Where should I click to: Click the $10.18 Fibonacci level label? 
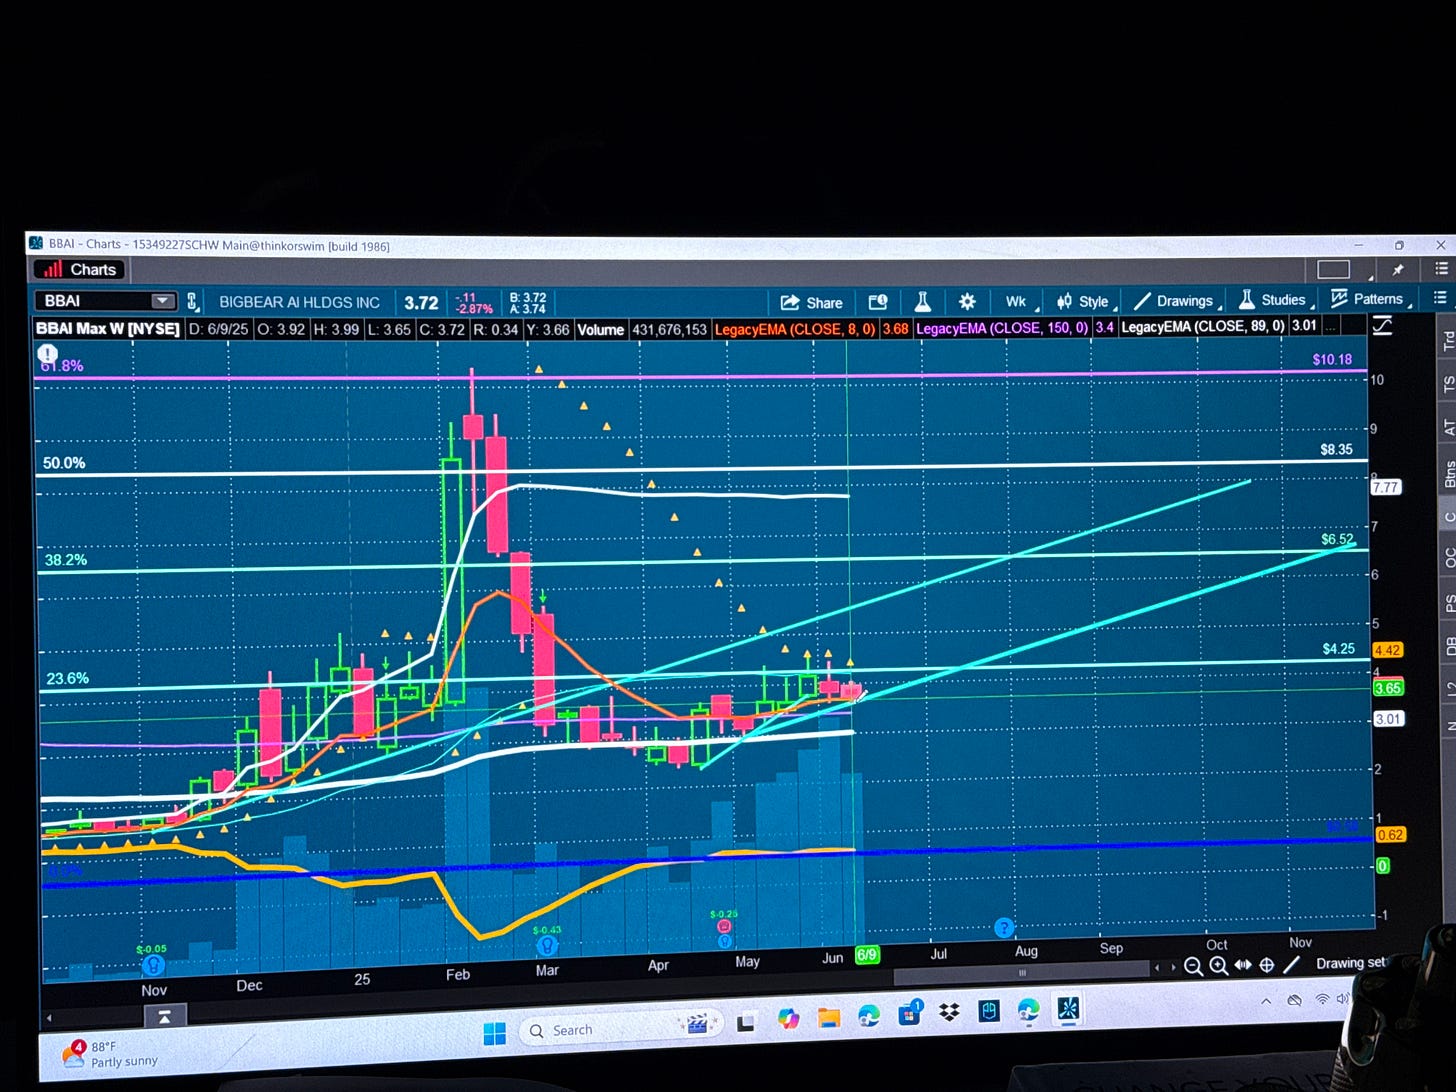[x=1332, y=359]
